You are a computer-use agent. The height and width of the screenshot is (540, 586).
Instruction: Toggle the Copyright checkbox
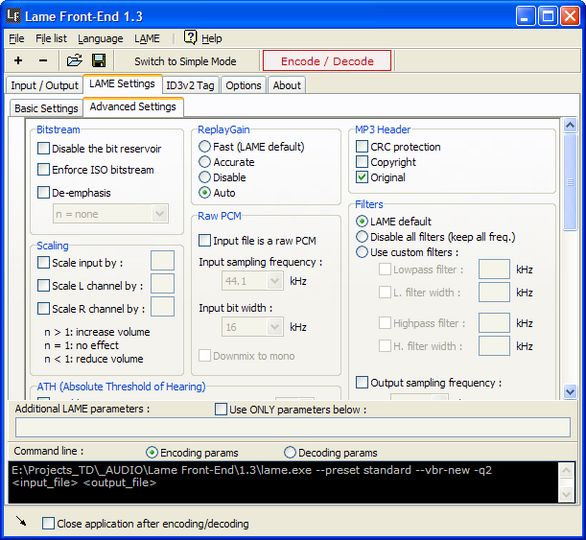pyautogui.click(x=362, y=161)
